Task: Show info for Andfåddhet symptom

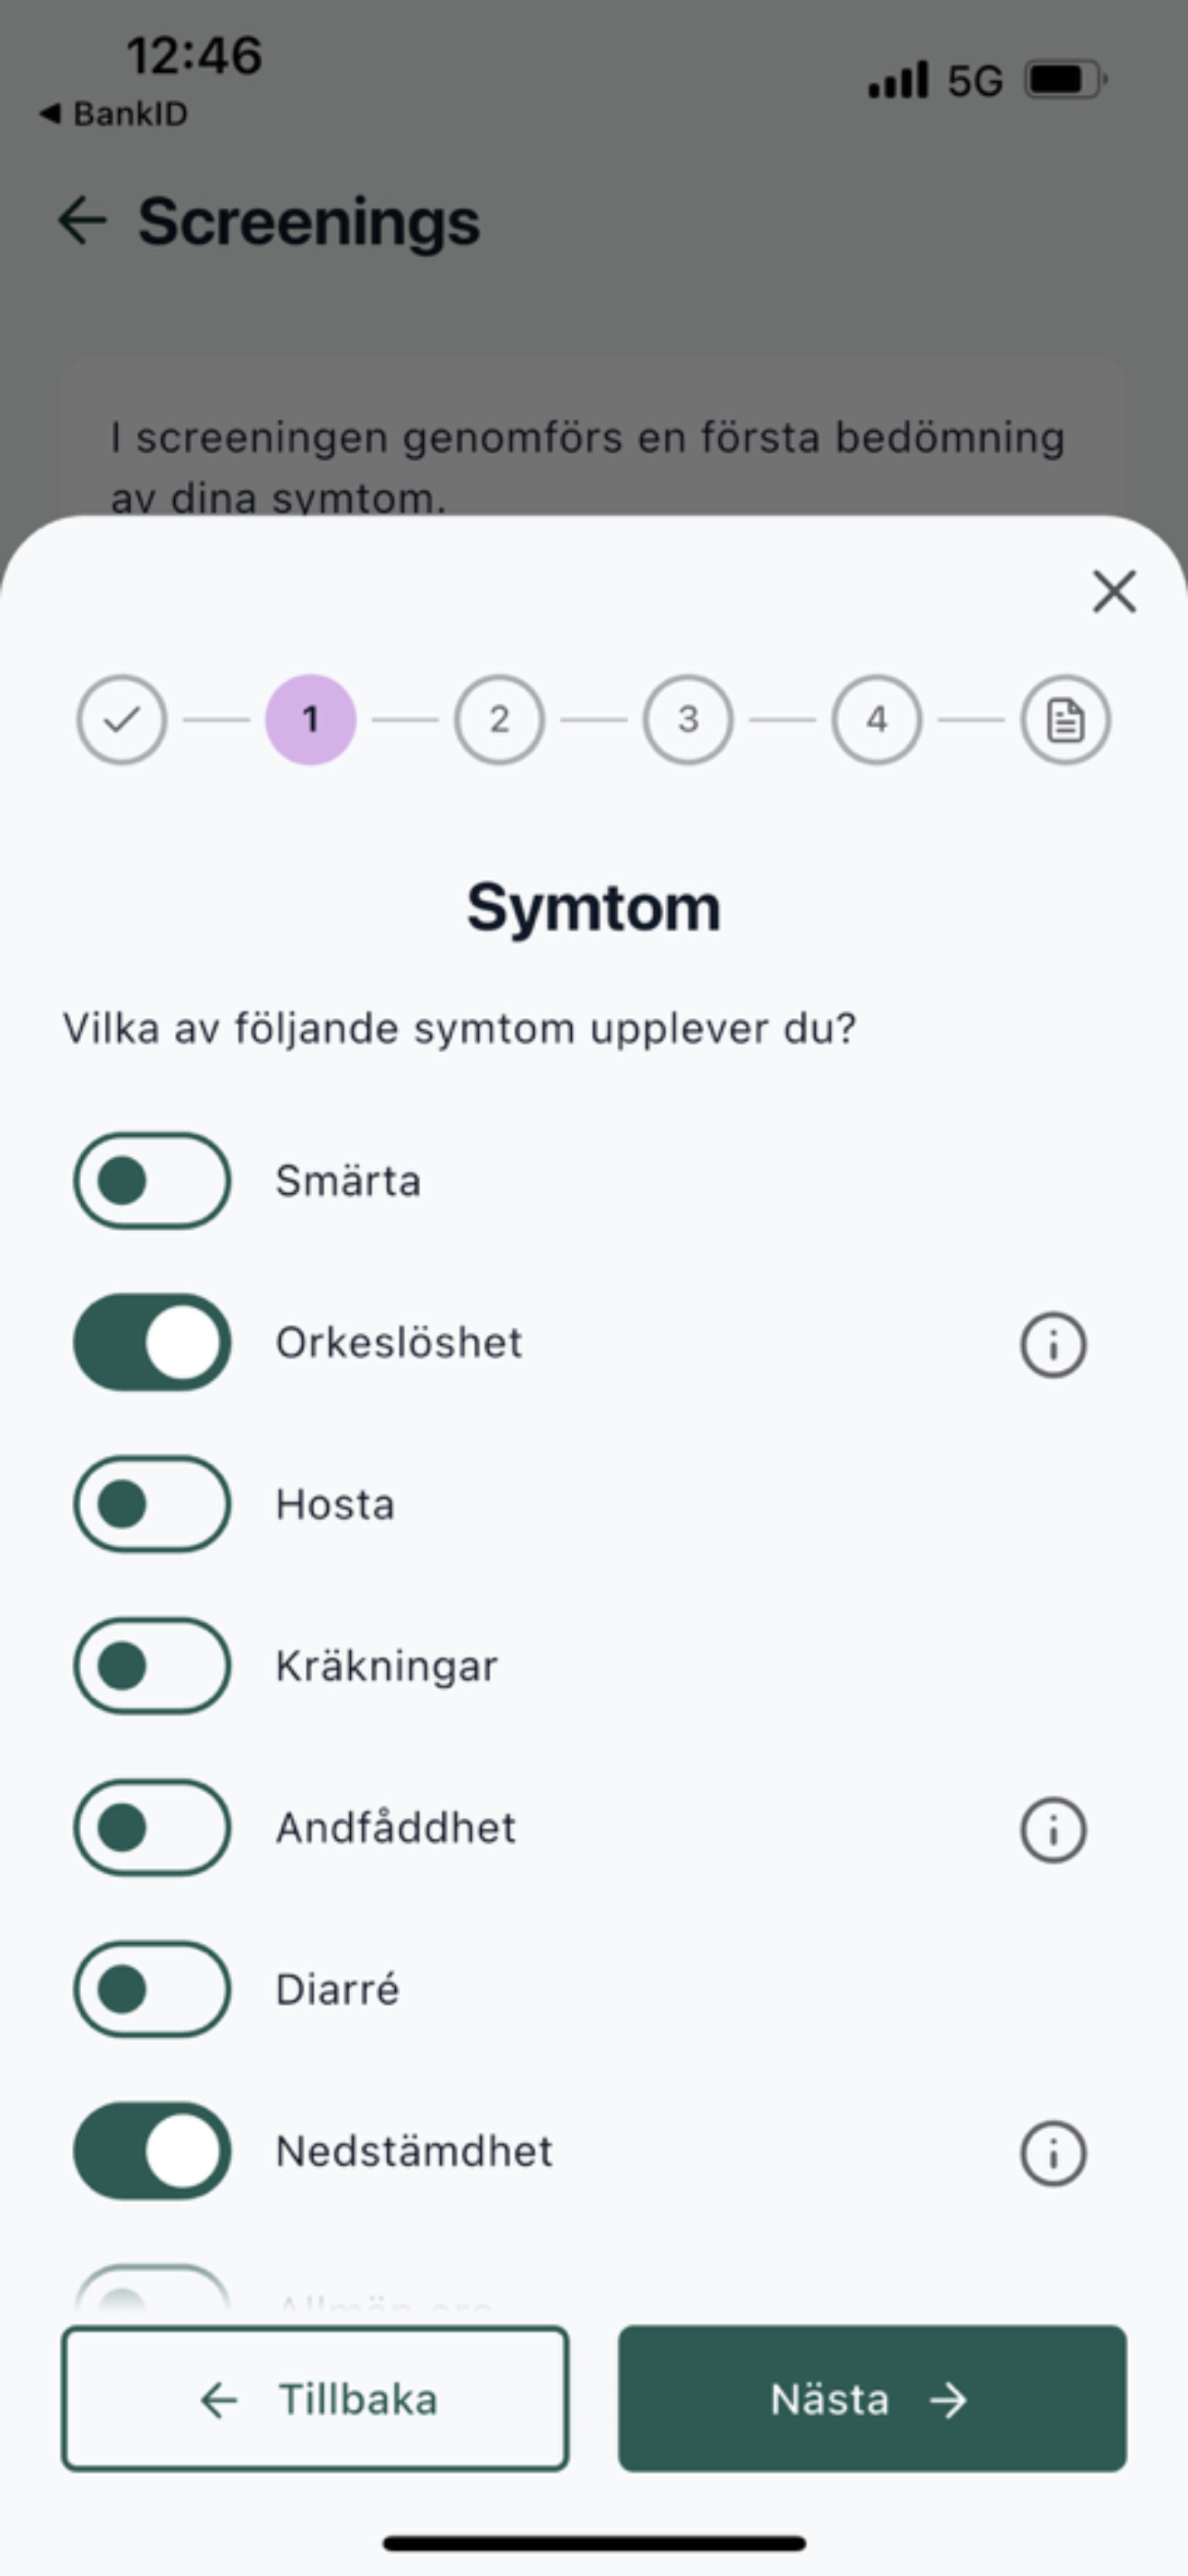Action: pyautogui.click(x=1053, y=1829)
